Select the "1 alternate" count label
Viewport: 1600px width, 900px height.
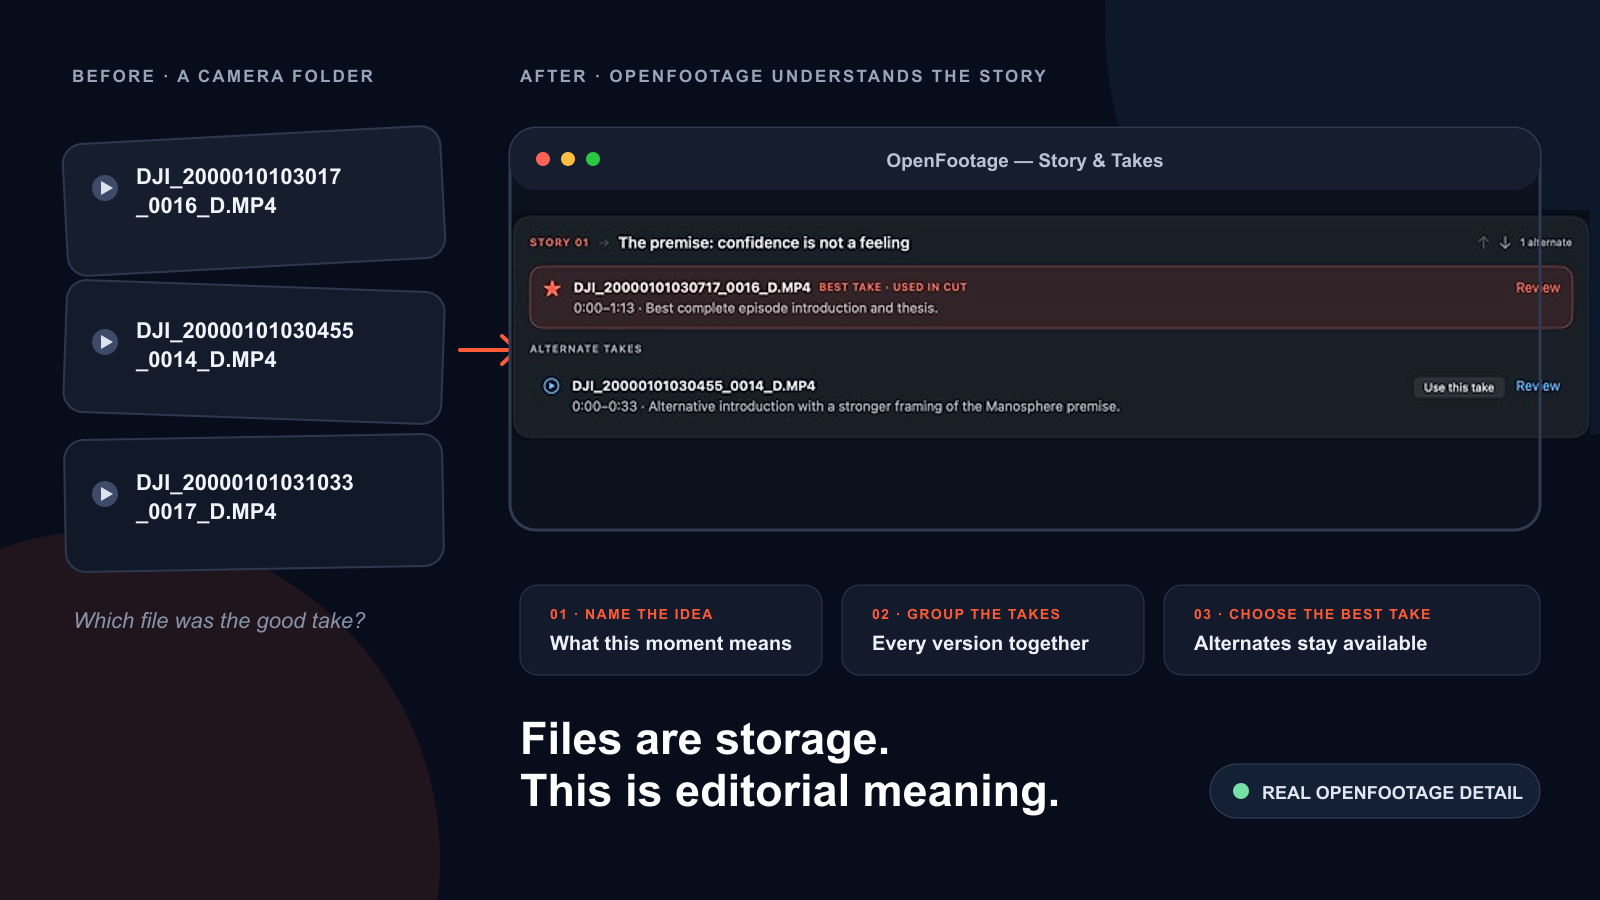coord(1546,243)
